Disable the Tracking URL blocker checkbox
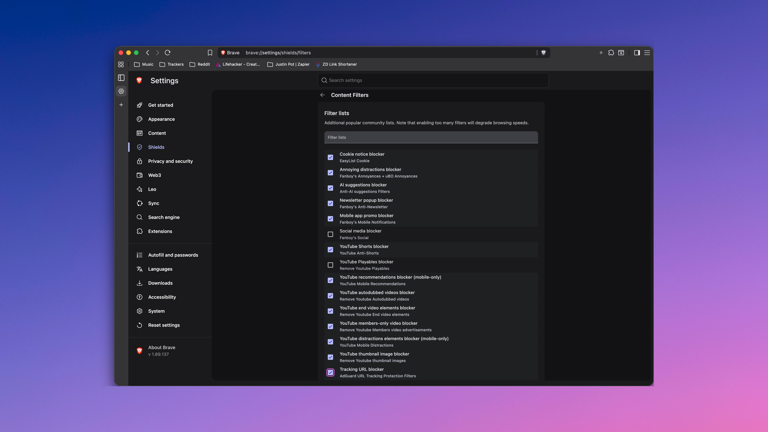Image resolution: width=768 pixels, height=432 pixels. click(x=331, y=372)
